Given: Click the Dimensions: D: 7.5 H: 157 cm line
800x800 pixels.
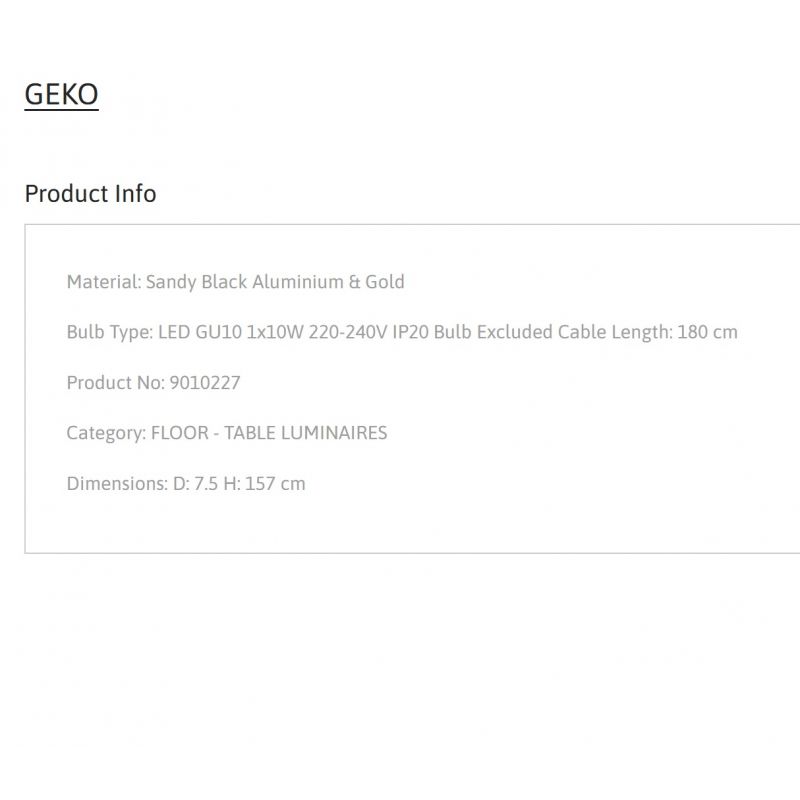Looking at the screenshot, I should tap(186, 484).
